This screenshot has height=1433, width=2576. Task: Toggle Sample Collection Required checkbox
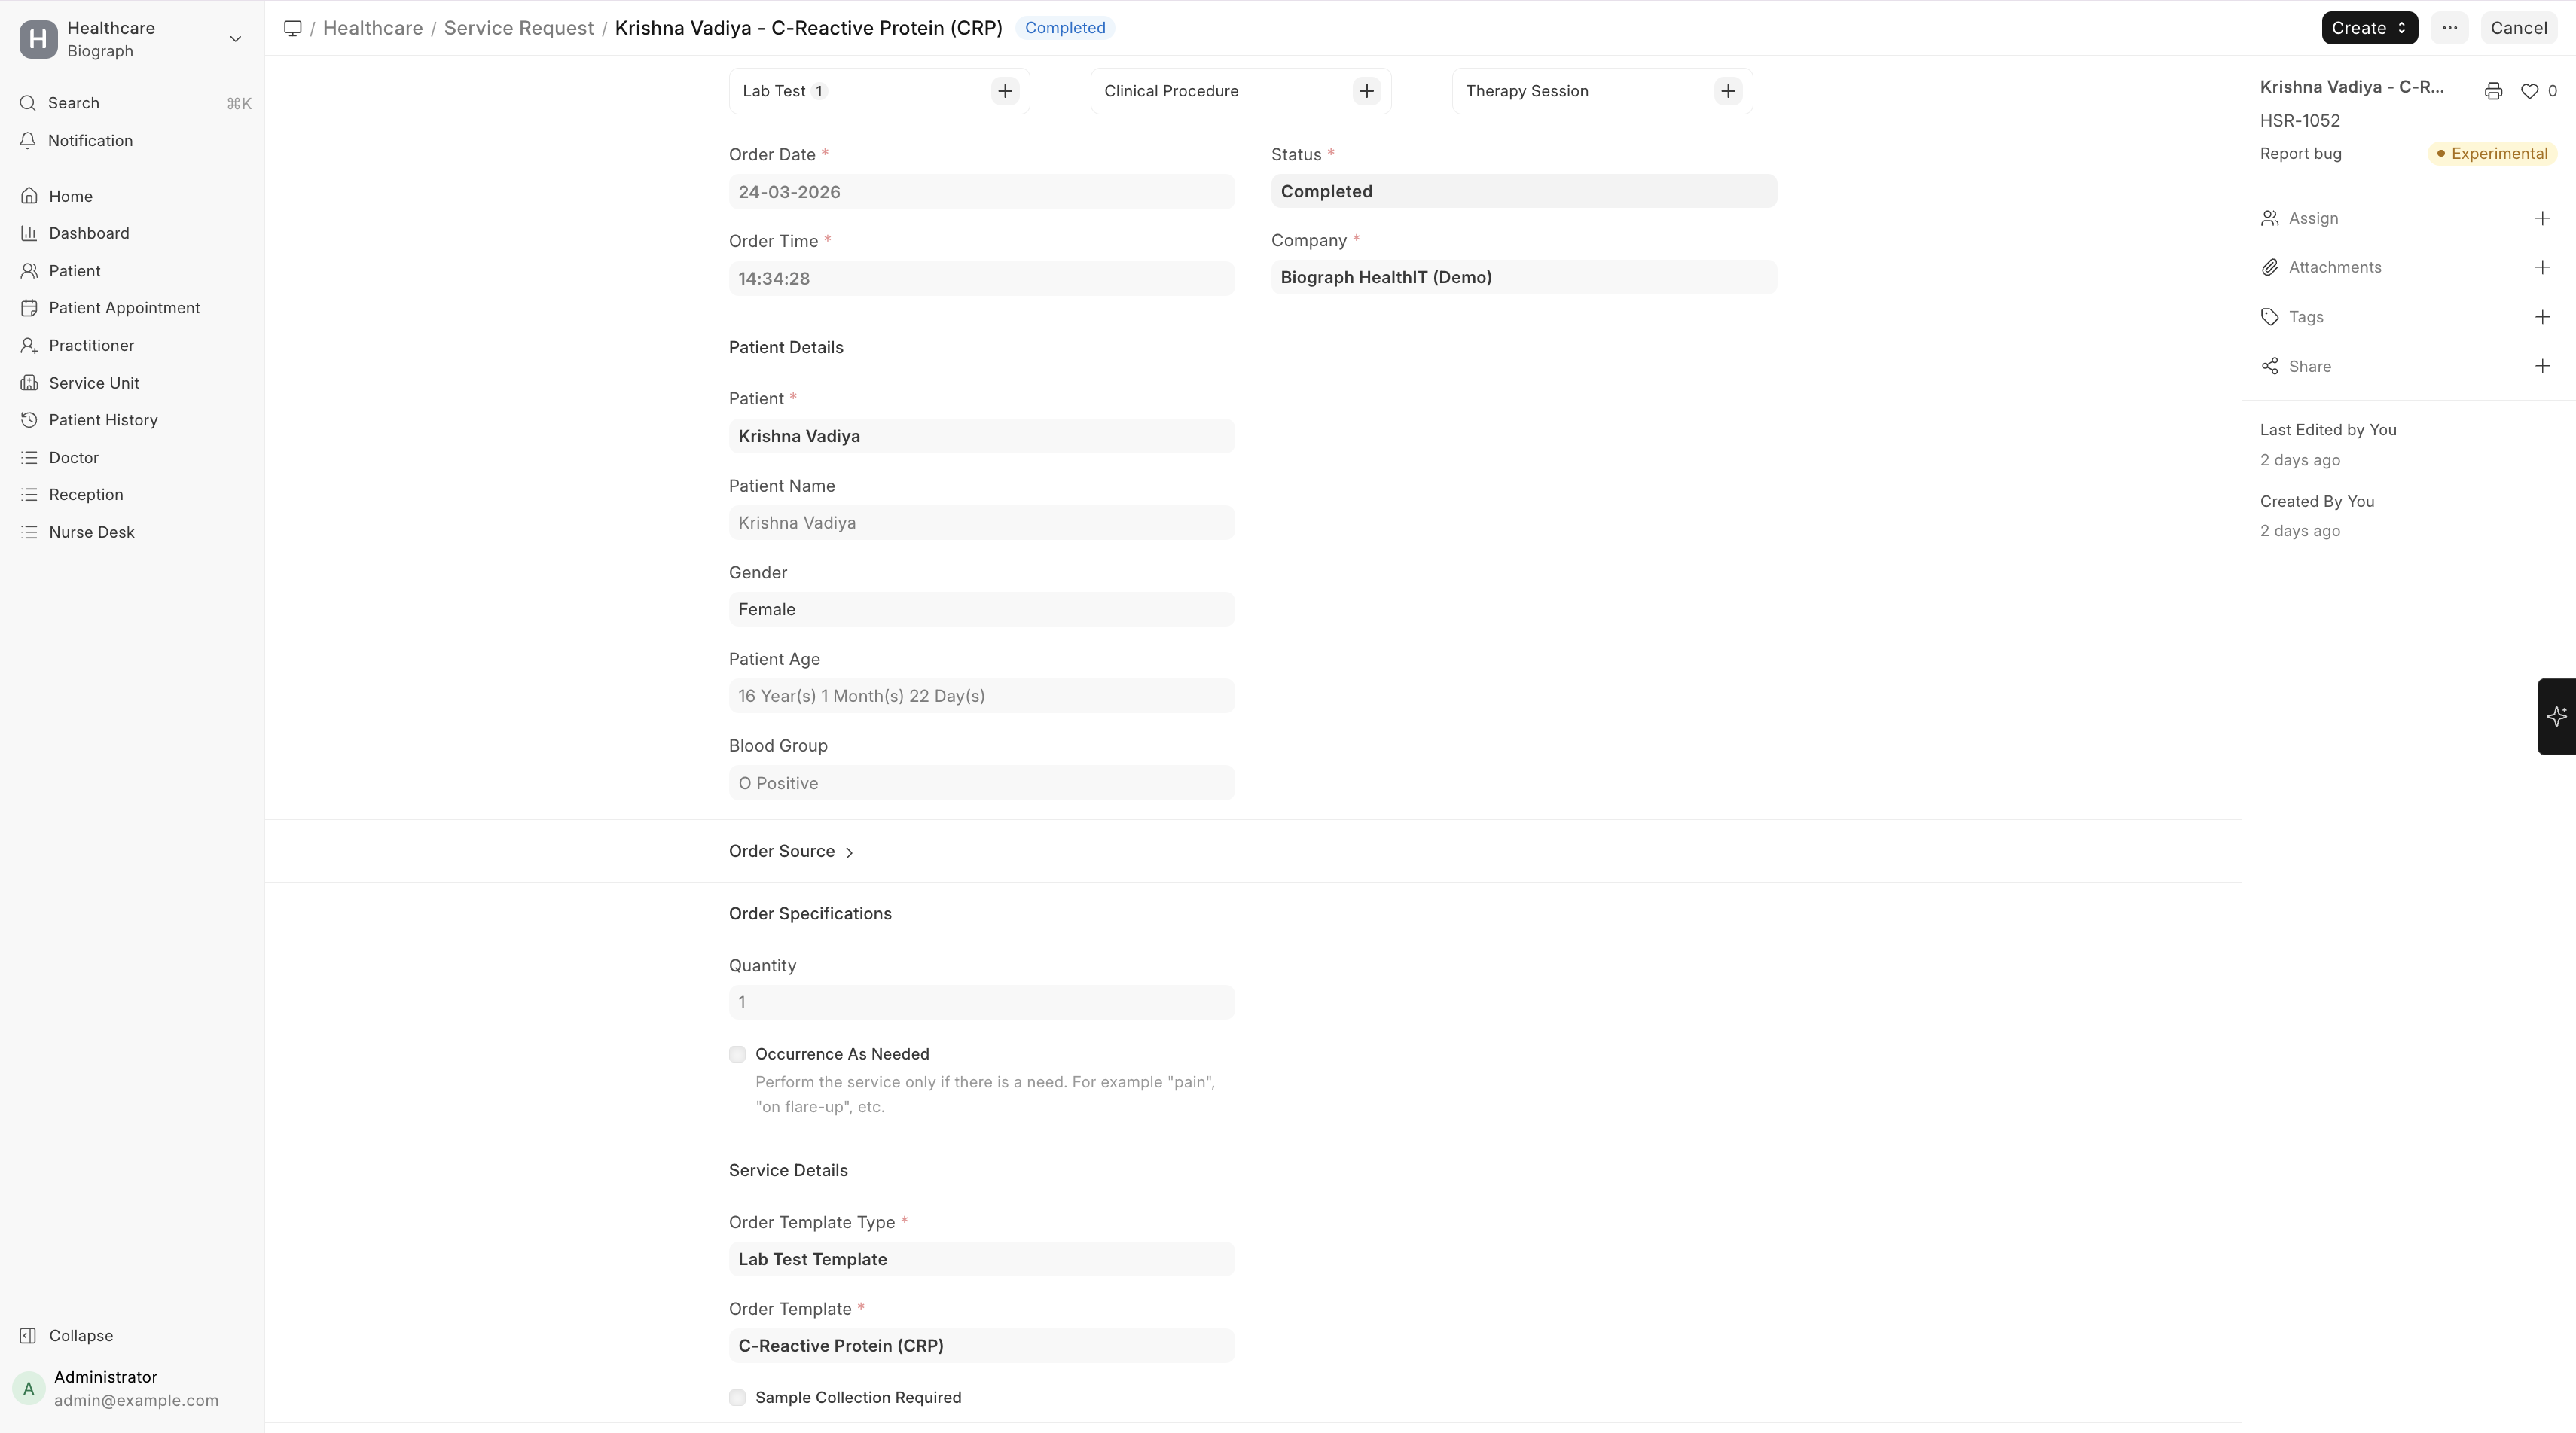coord(737,1397)
